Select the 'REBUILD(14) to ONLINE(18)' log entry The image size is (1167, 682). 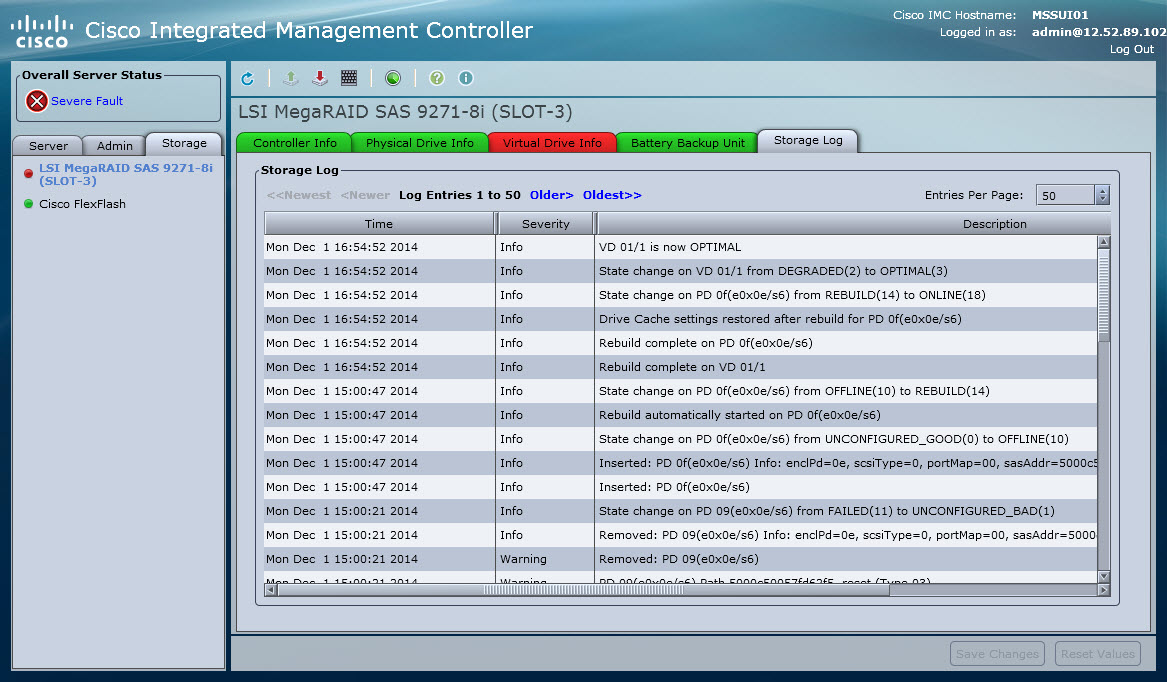click(681, 295)
